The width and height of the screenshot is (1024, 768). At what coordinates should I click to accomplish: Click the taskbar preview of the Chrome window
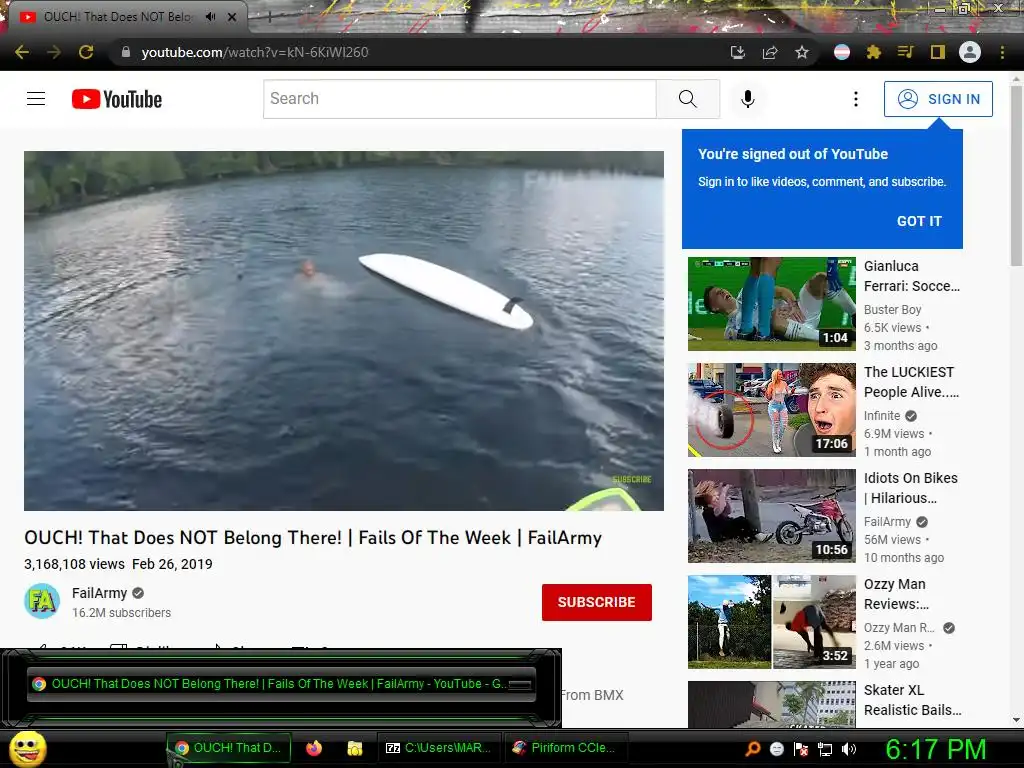tap(281, 684)
